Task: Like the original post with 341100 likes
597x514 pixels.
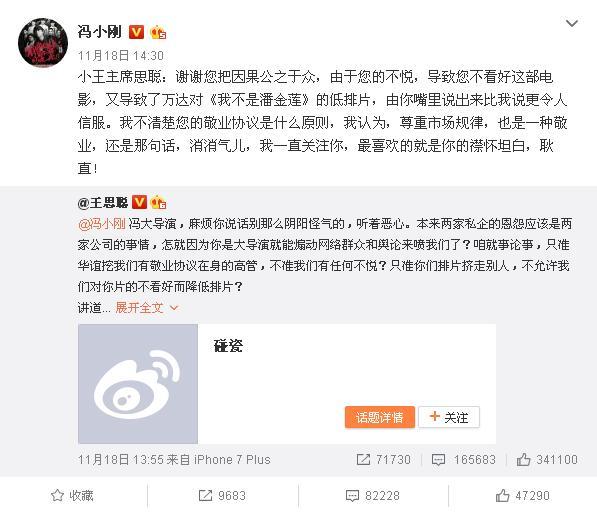Action: click(x=547, y=460)
